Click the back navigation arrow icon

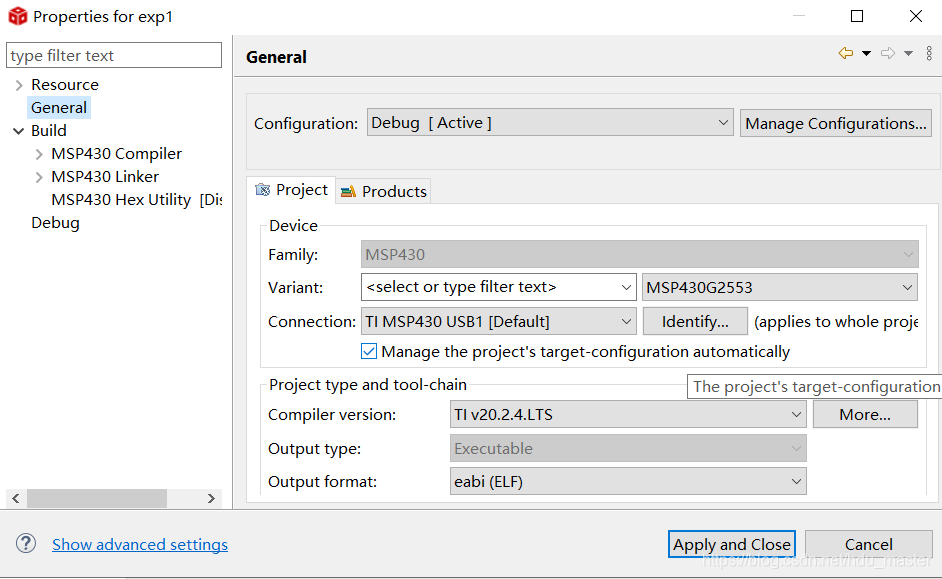[846, 53]
